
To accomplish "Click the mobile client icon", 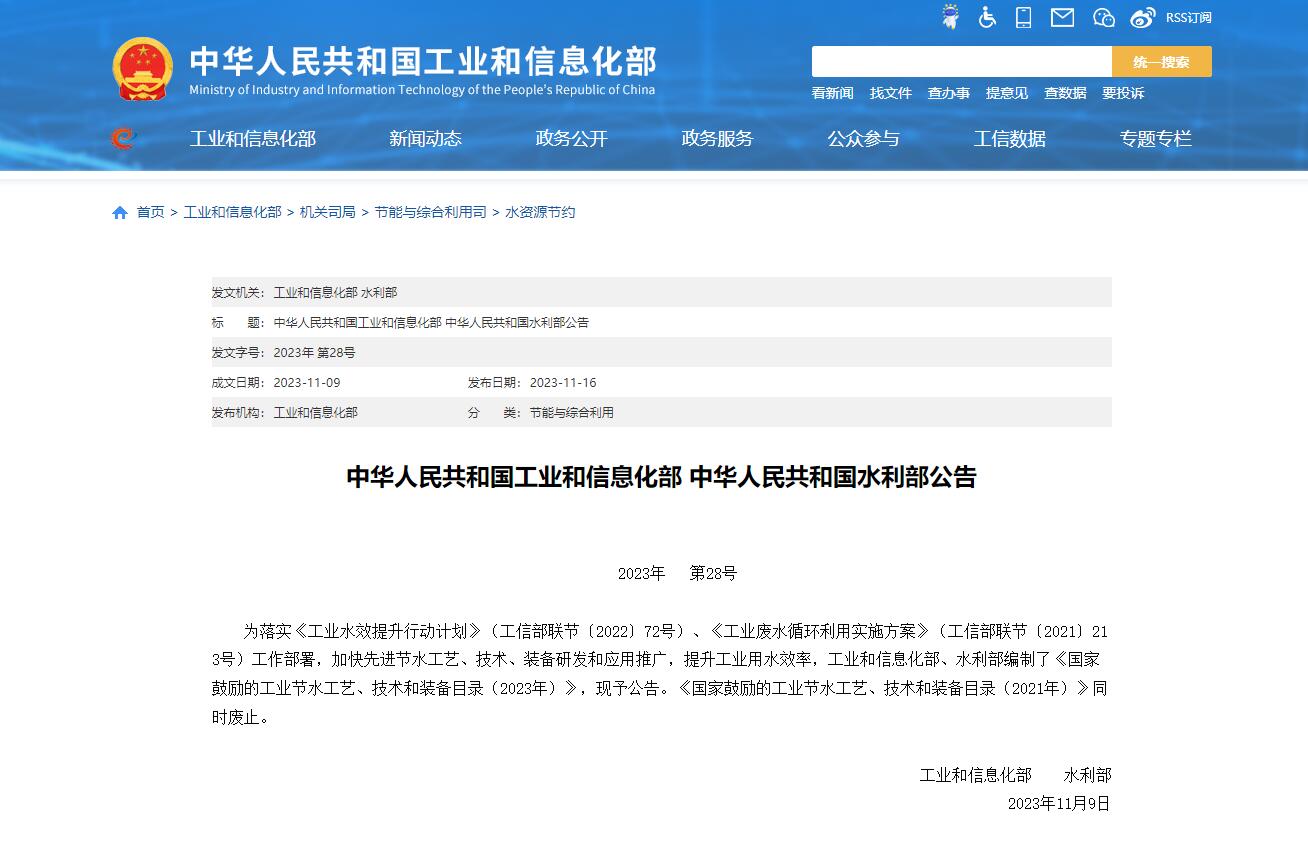I will 1023,17.
